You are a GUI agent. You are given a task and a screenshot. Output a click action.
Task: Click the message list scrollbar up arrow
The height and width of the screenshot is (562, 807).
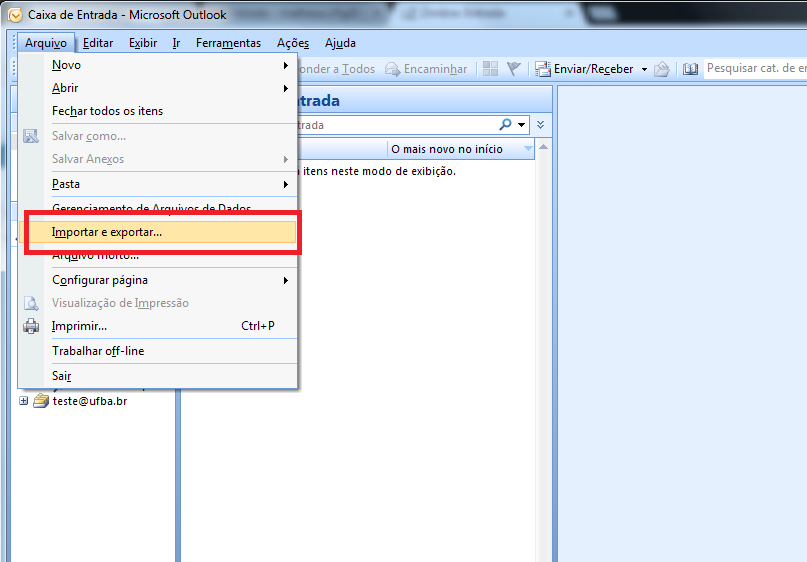click(x=543, y=149)
